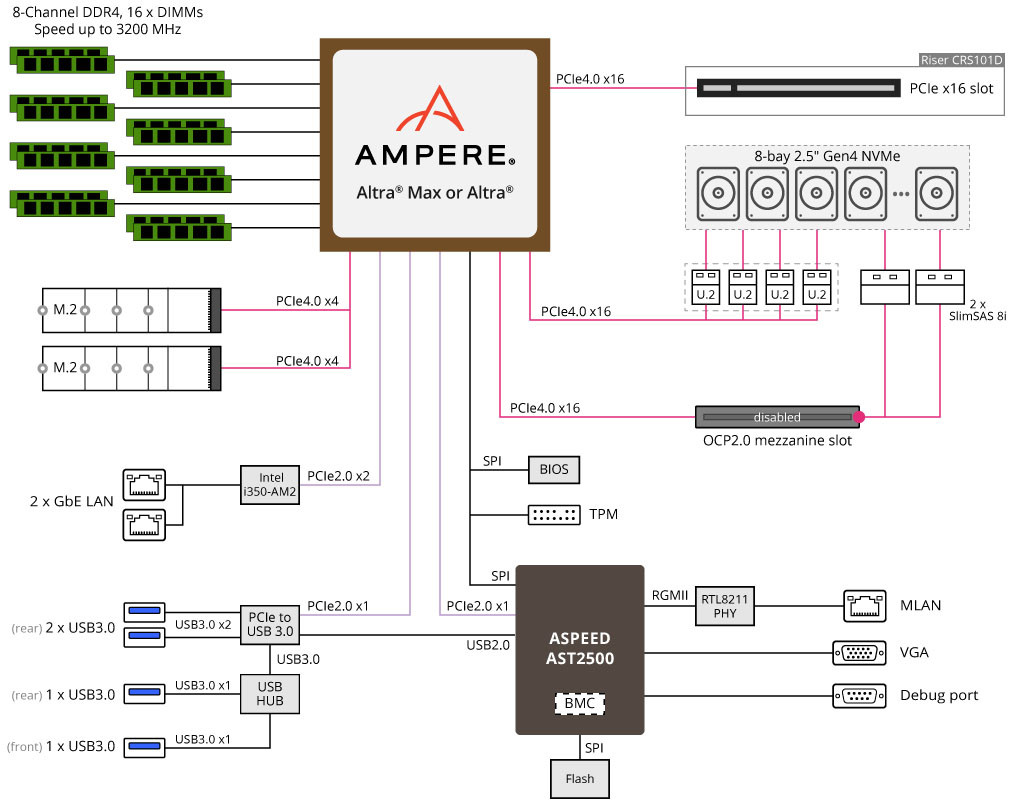
Task: Click the 8-bay 2.5" Gen4 NVMe heading
Action: (x=827, y=156)
